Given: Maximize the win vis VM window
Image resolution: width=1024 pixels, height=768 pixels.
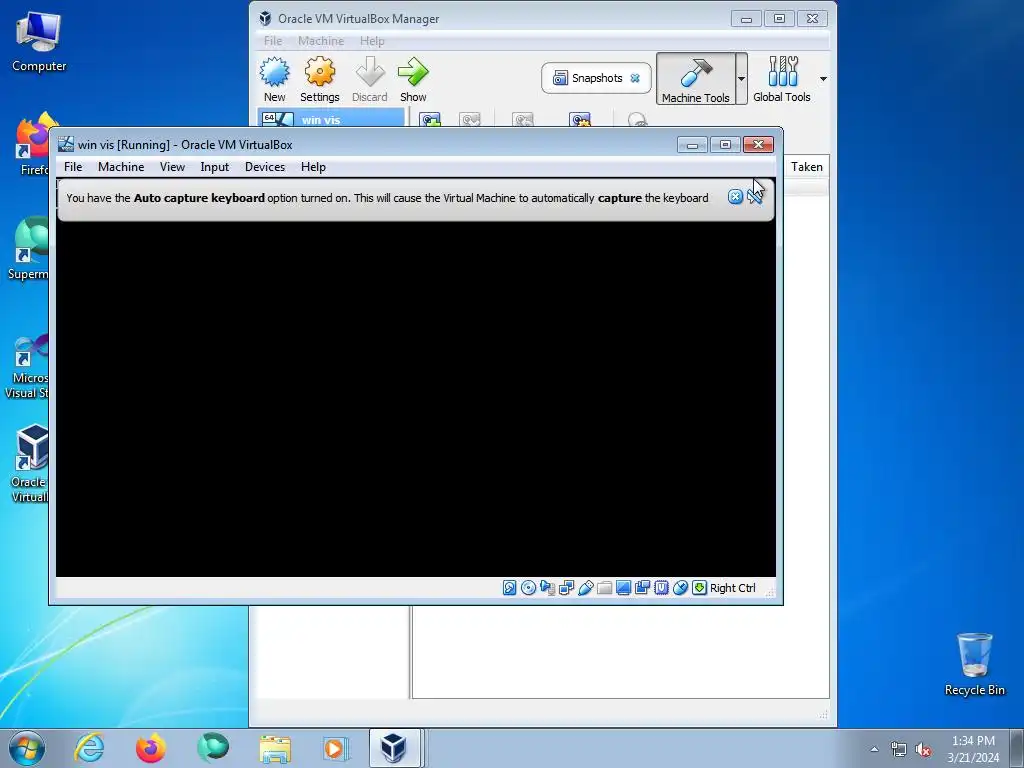Looking at the screenshot, I should coord(725,144).
